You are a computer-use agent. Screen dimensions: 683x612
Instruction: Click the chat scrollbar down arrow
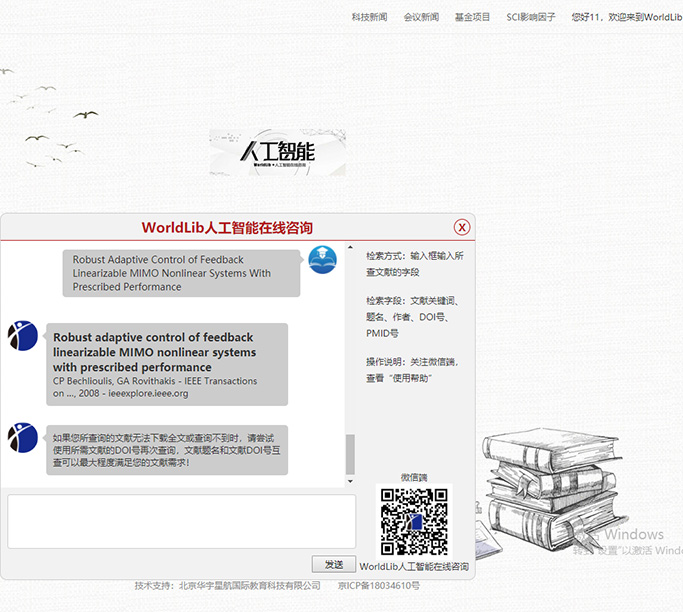coord(350,481)
